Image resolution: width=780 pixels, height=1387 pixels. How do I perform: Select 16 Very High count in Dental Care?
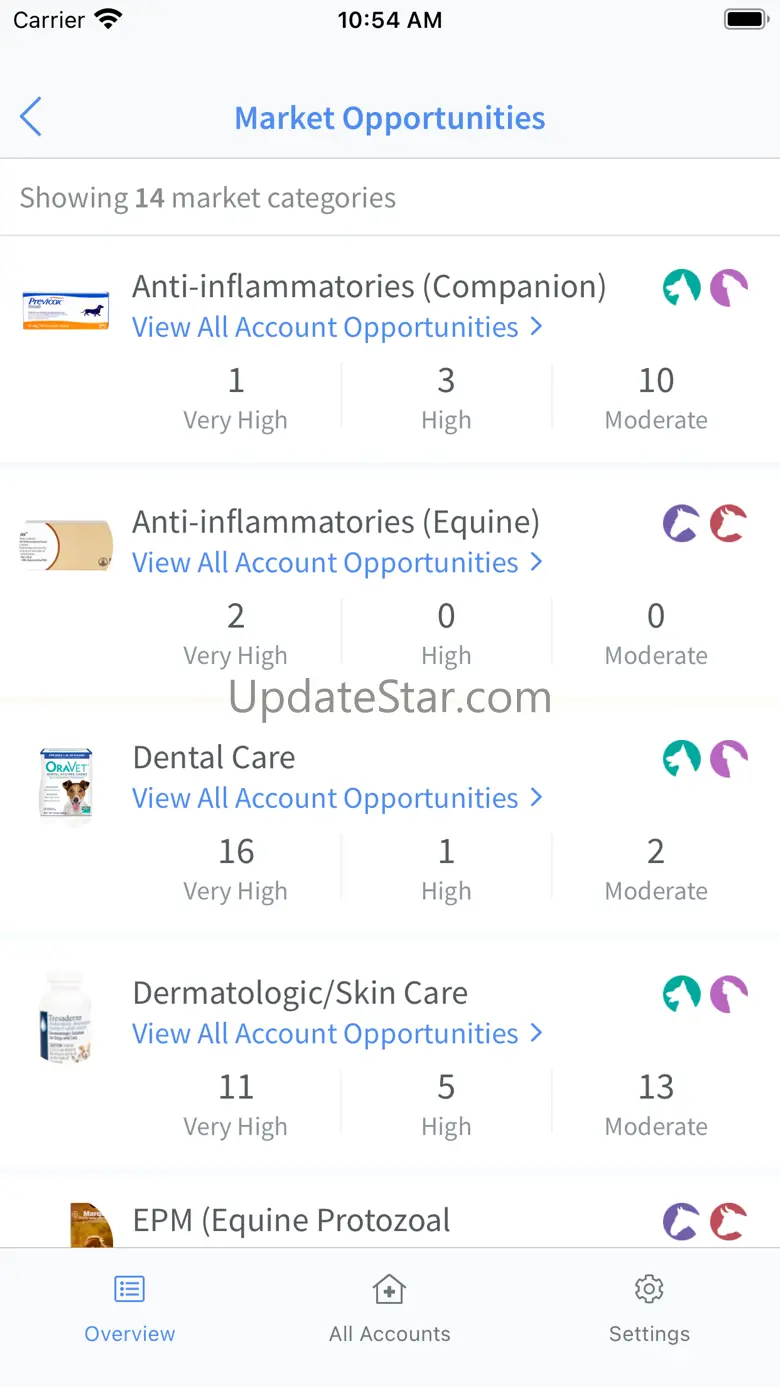pyautogui.click(x=236, y=851)
